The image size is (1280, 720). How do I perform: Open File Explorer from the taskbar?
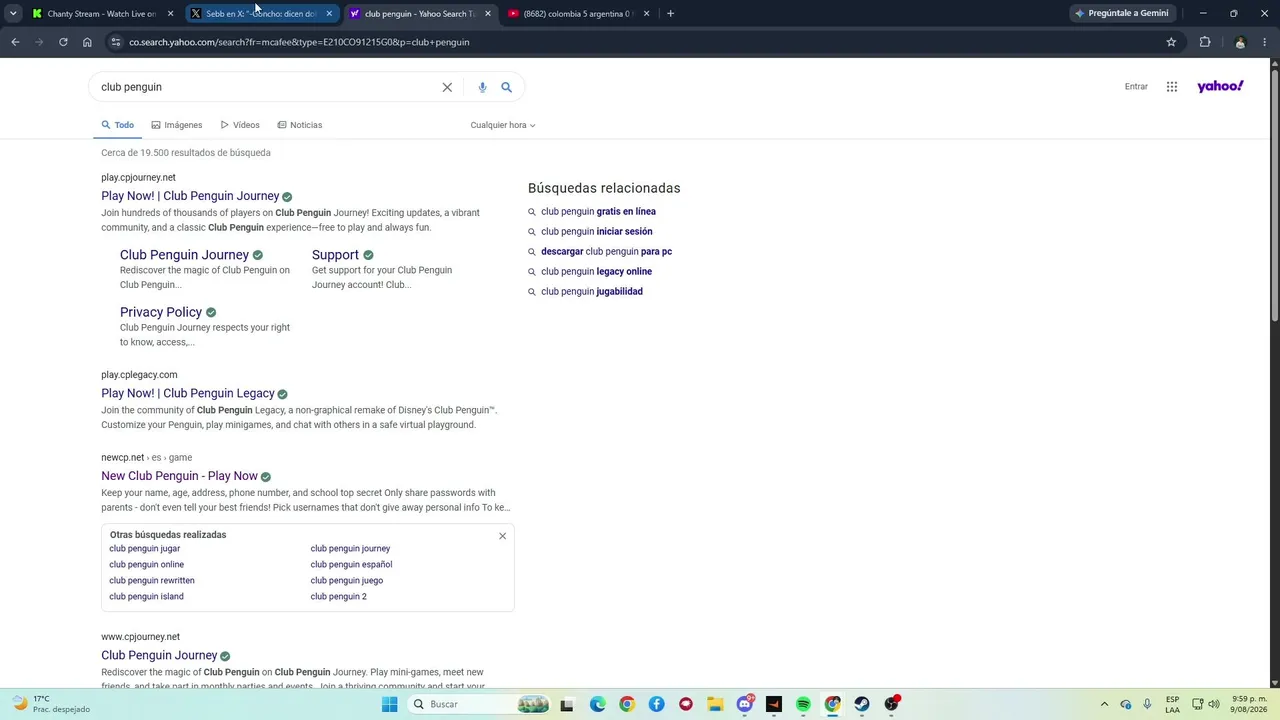click(715, 704)
